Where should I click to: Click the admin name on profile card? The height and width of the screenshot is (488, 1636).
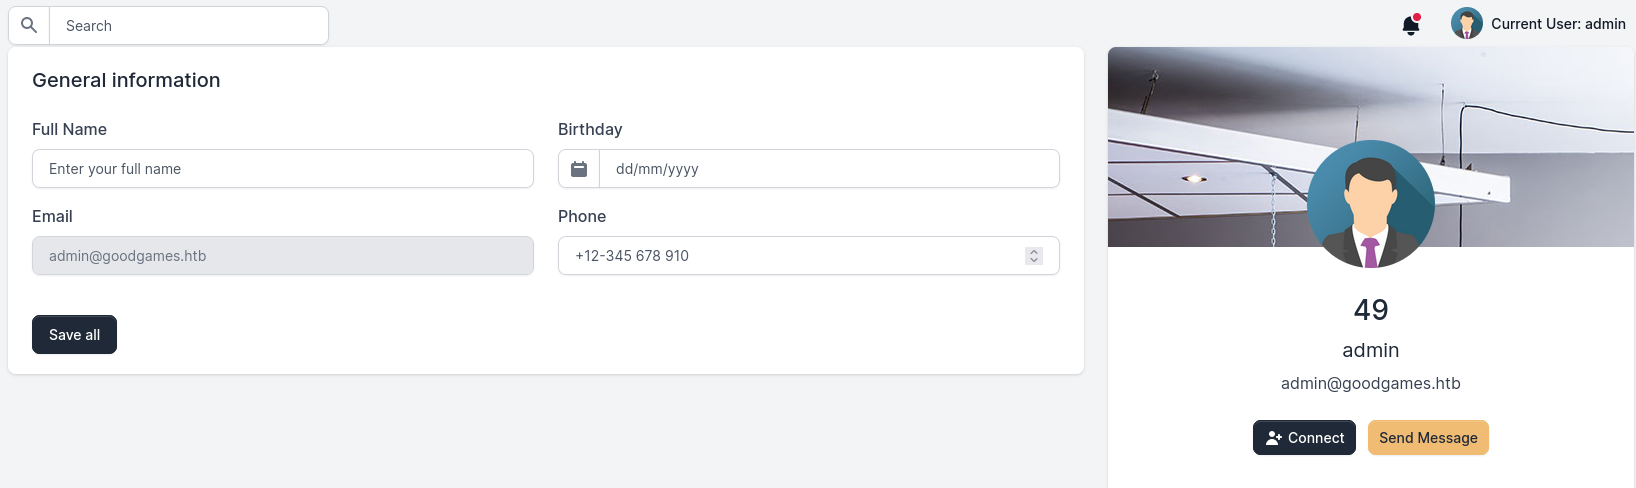coord(1370,350)
